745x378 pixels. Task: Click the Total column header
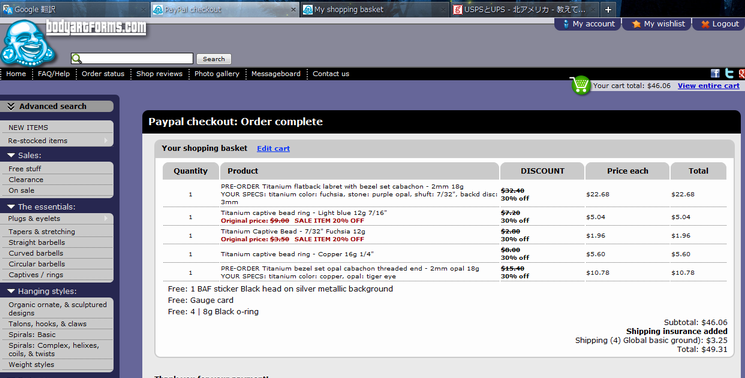pos(698,171)
